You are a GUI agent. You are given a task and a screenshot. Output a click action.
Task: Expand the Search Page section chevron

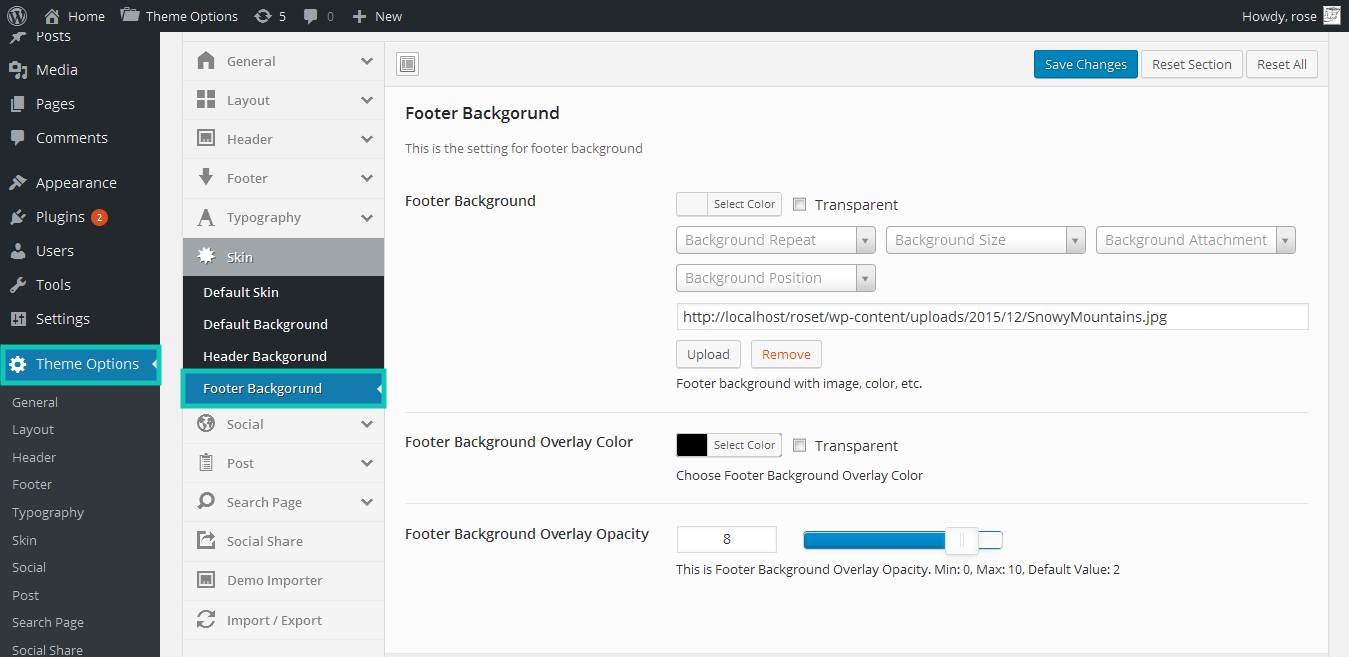[x=367, y=502]
